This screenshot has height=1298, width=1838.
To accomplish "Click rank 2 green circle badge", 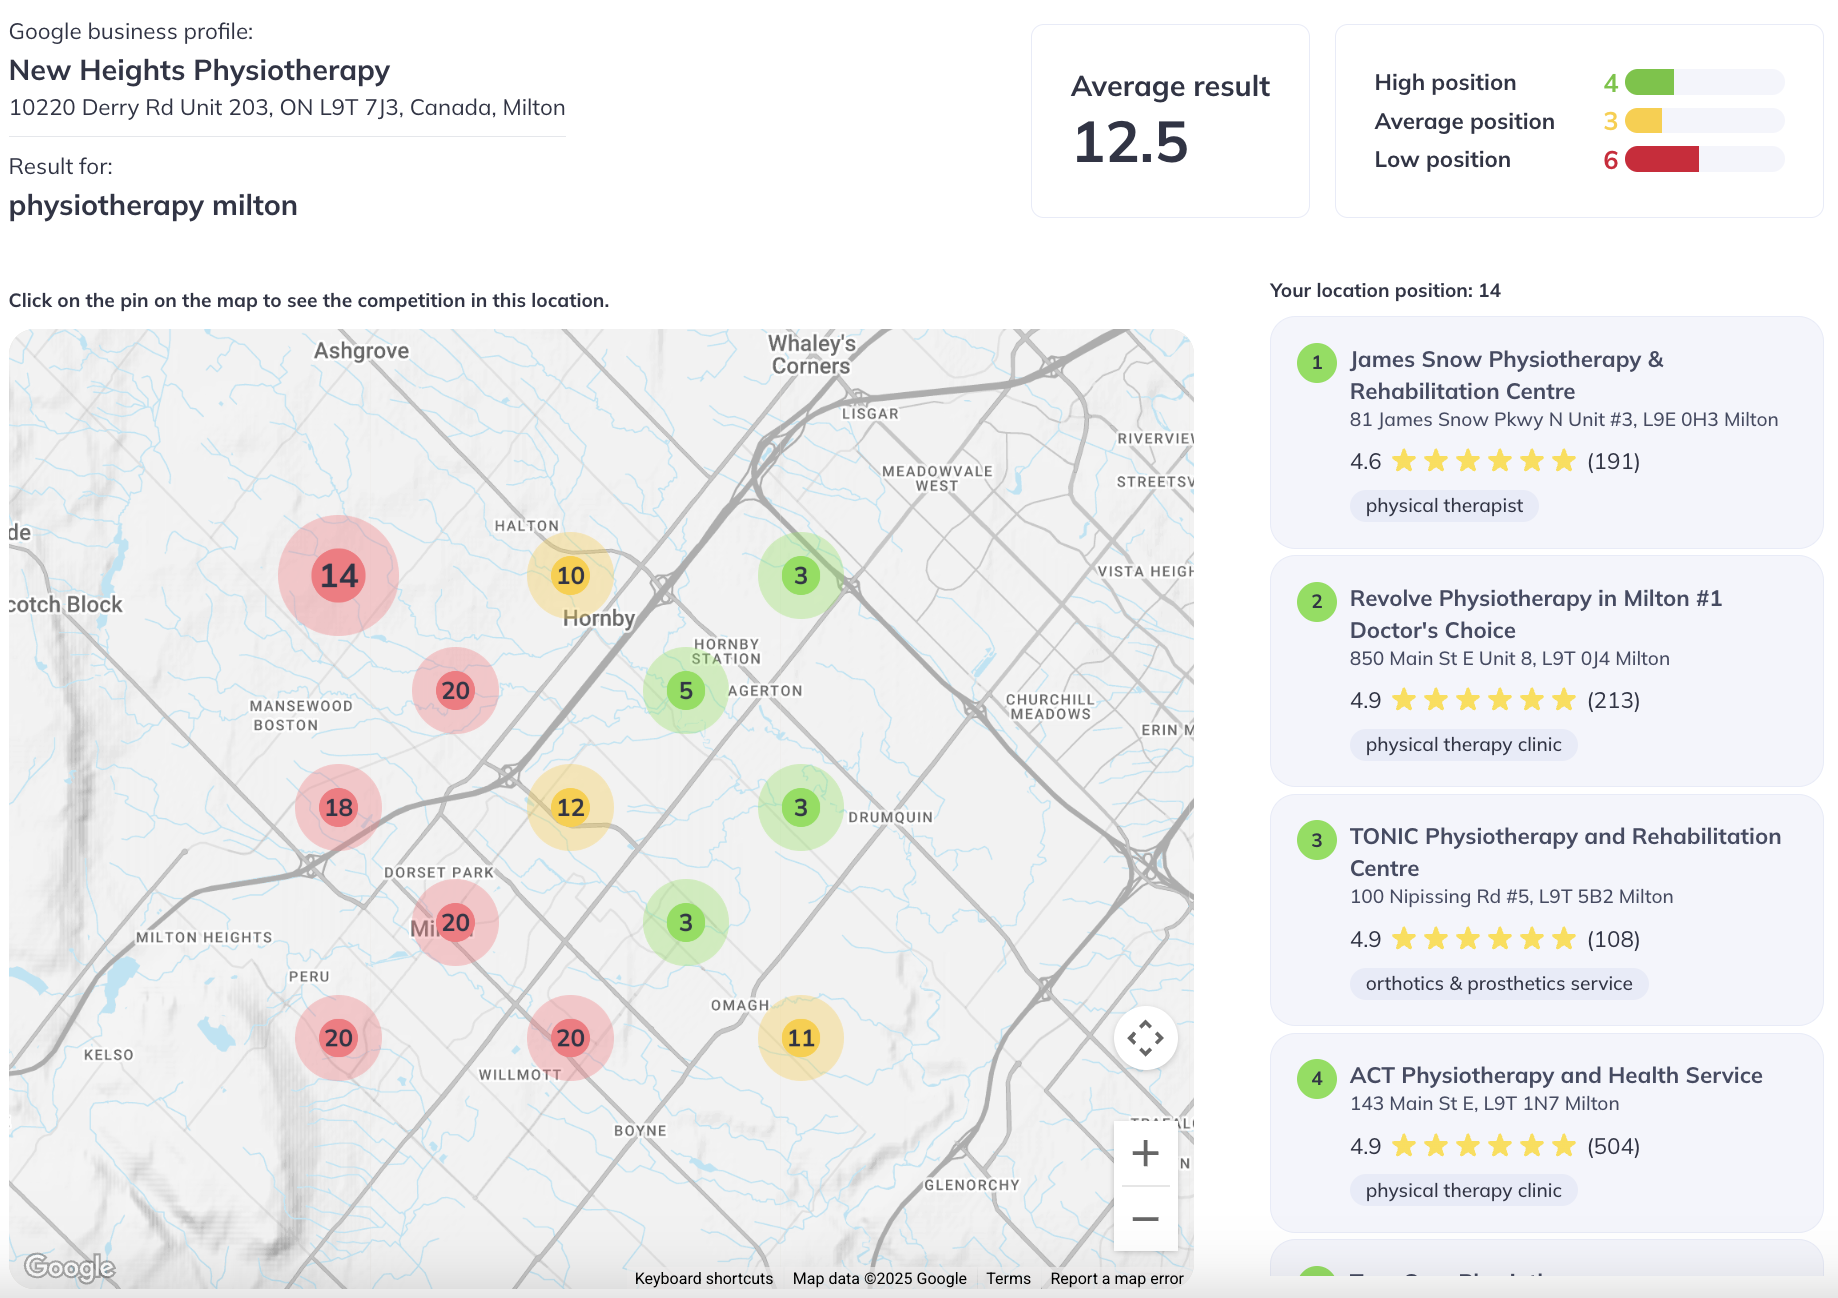I will [1317, 601].
